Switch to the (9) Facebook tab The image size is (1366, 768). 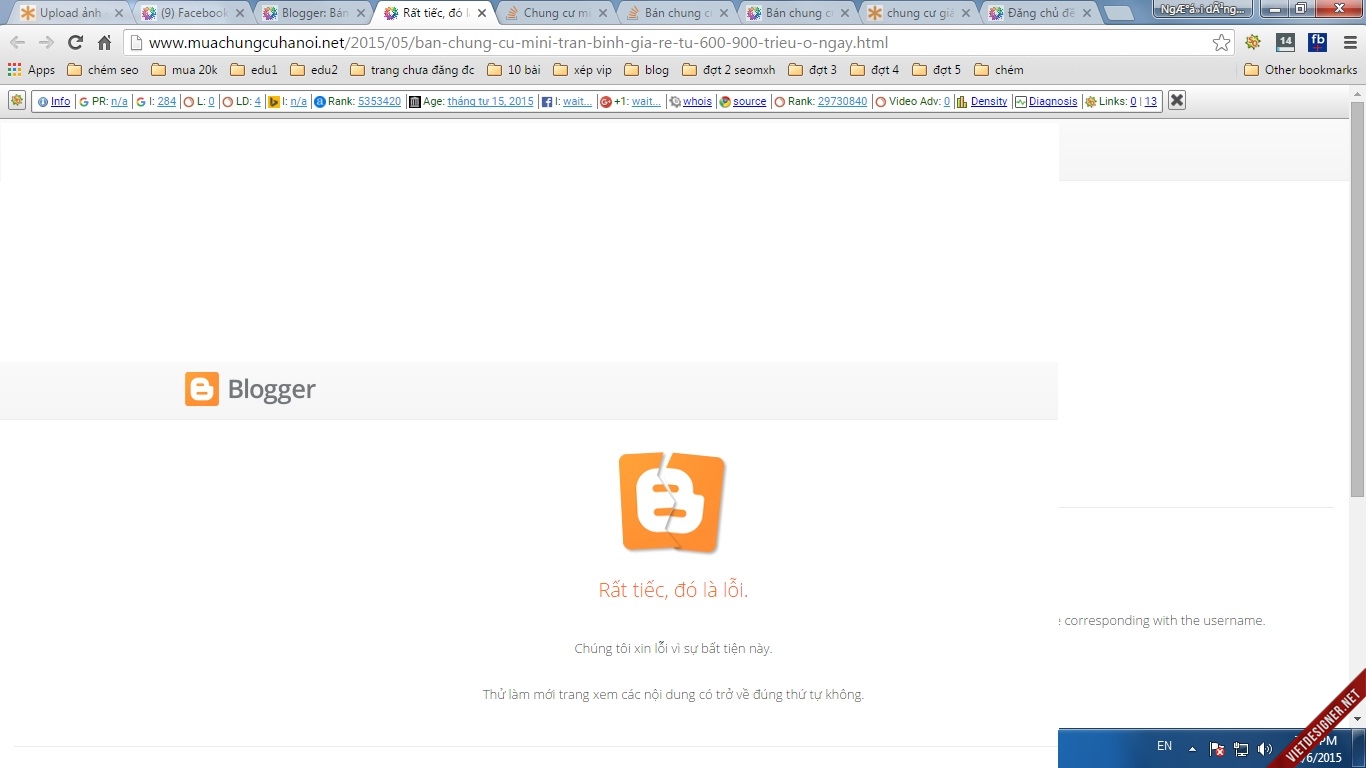pos(192,13)
